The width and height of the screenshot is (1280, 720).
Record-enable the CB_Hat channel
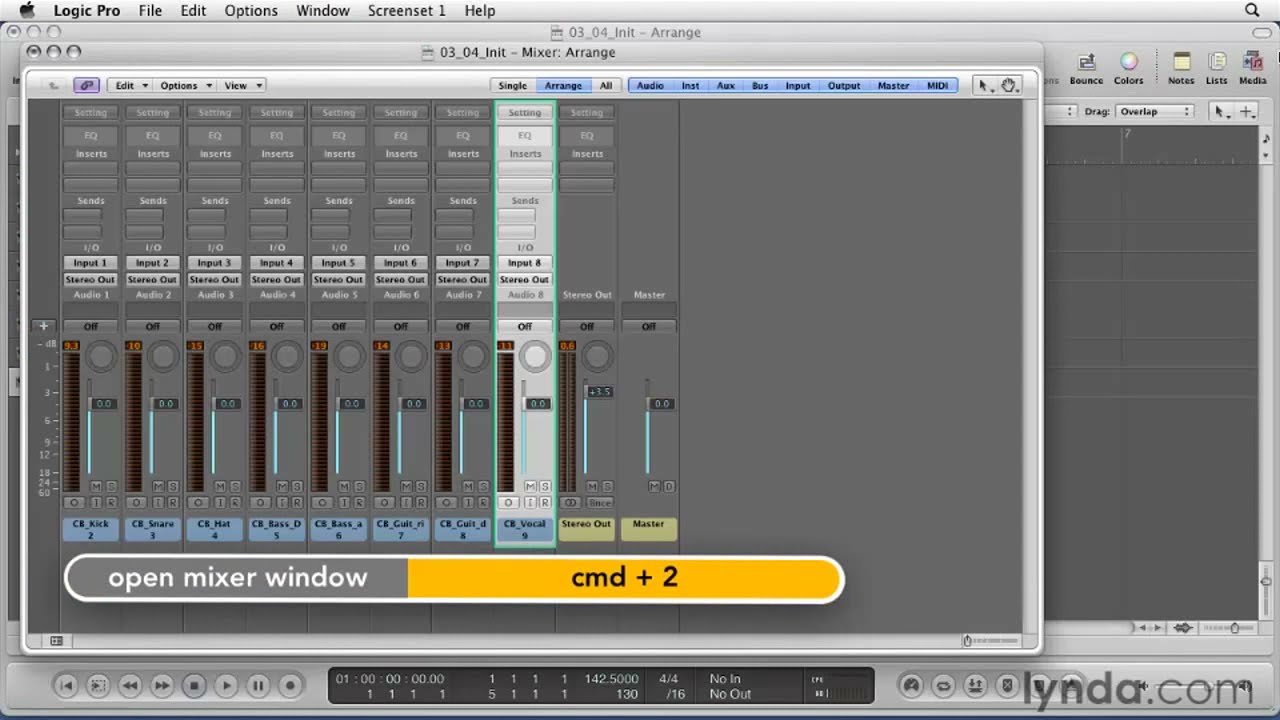tap(235, 502)
